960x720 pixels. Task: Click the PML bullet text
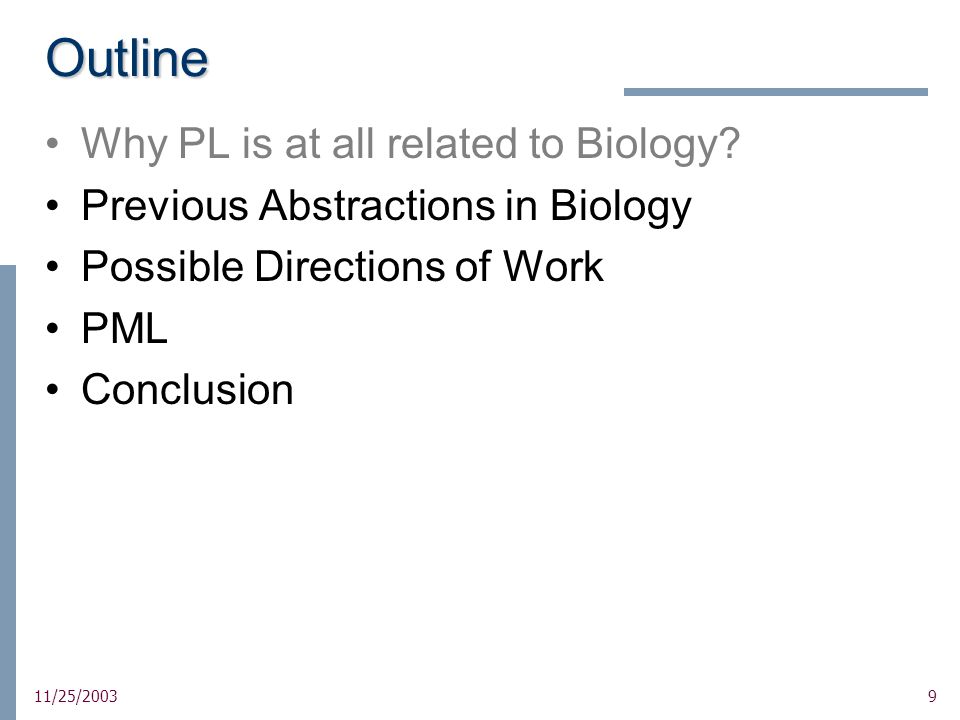click(x=124, y=328)
